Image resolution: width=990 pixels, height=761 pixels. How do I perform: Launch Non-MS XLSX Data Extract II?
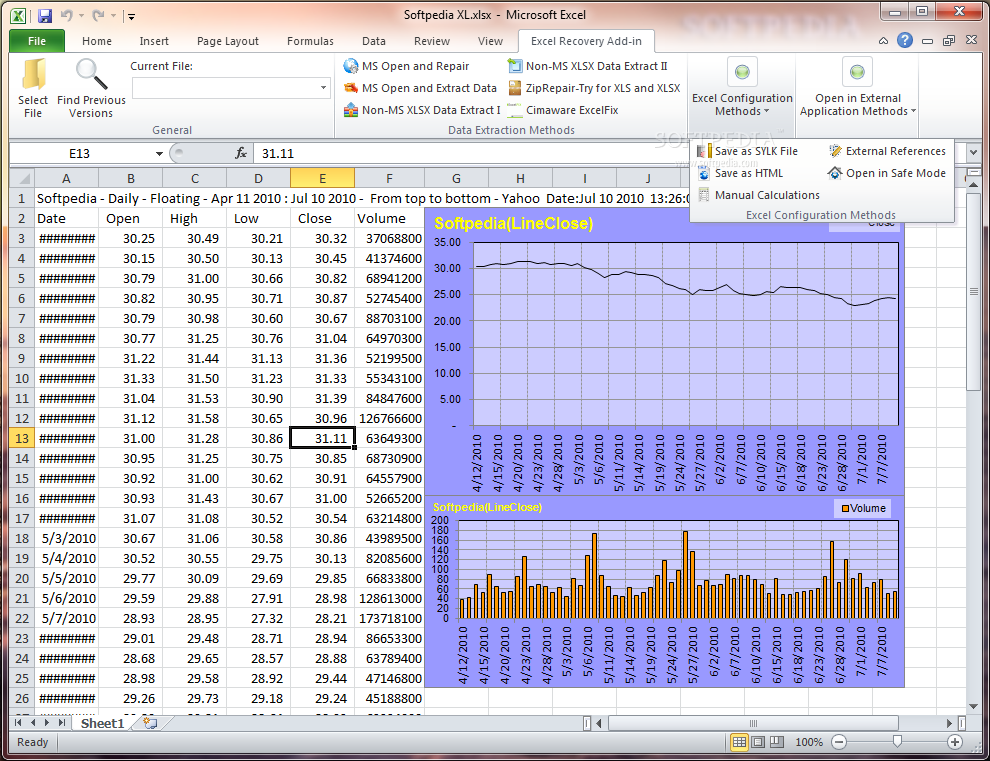pyautogui.click(x=588, y=66)
